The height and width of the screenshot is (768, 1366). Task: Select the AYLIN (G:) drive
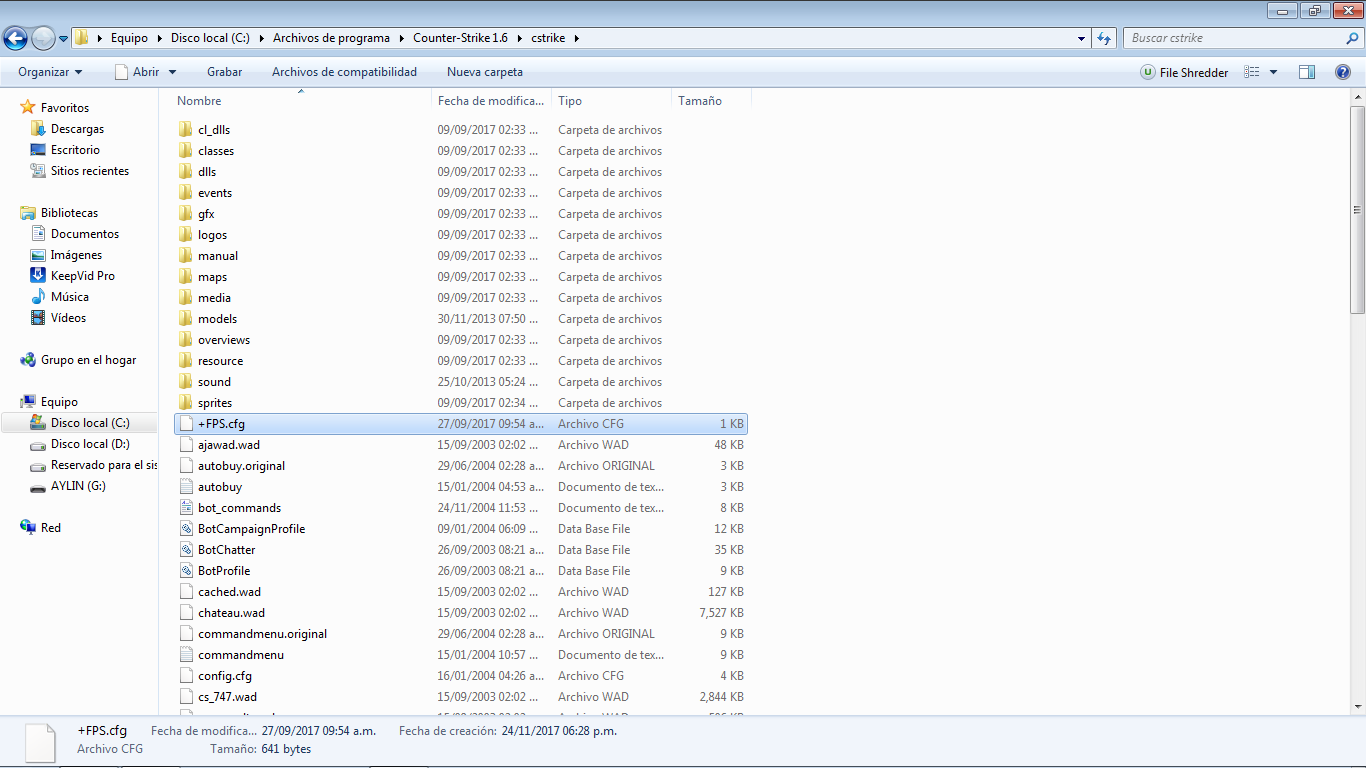pyautogui.click(x=78, y=486)
